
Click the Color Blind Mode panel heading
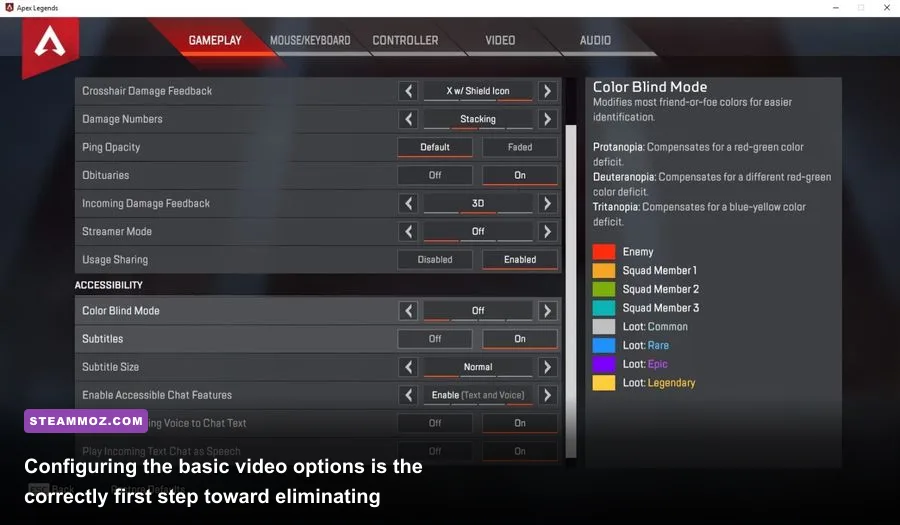tap(650, 87)
